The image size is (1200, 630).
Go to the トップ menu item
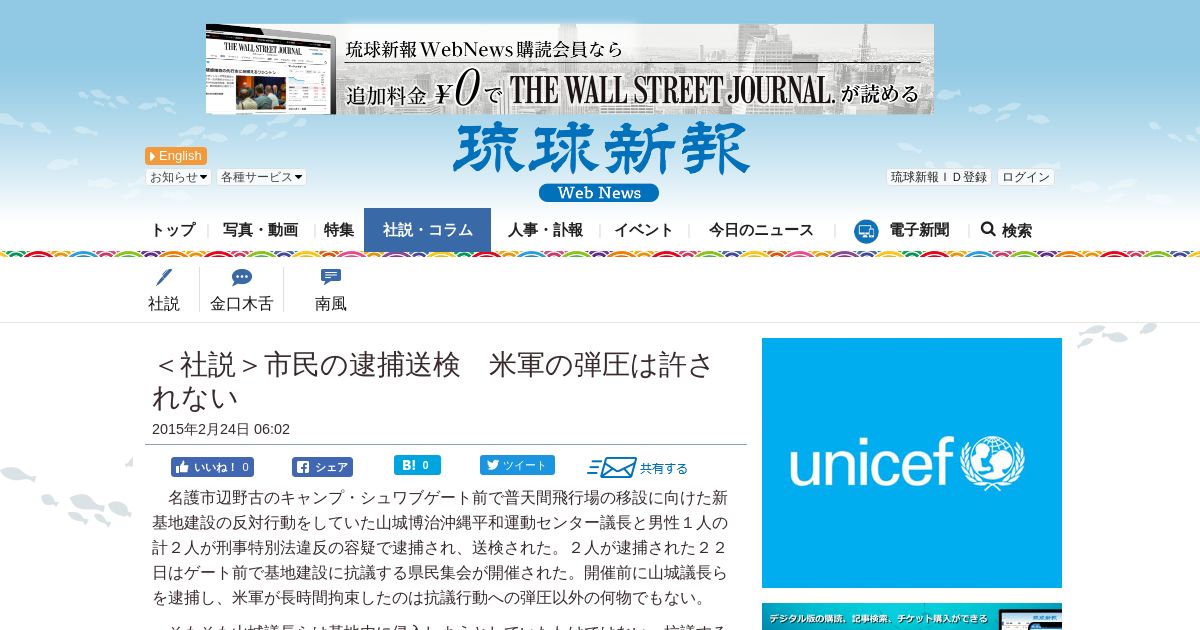click(x=173, y=230)
